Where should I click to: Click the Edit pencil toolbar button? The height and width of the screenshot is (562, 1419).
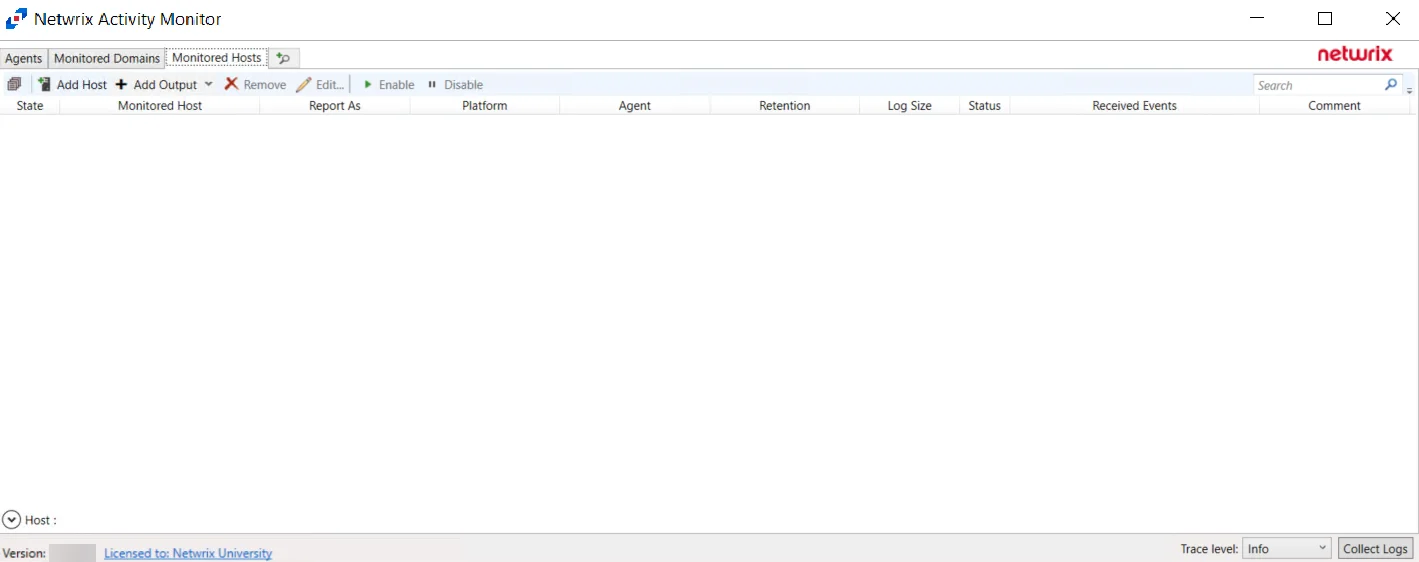click(x=320, y=85)
